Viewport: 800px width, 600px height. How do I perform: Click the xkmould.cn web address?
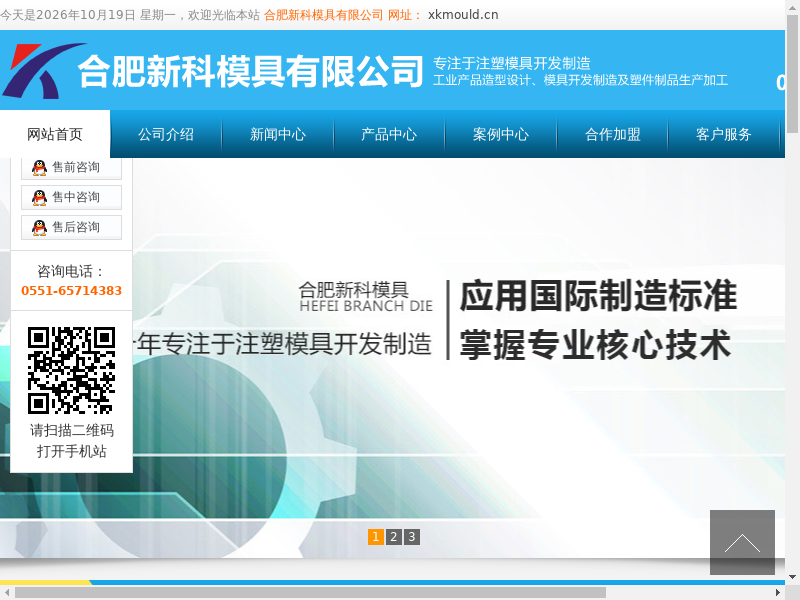(463, 15)
